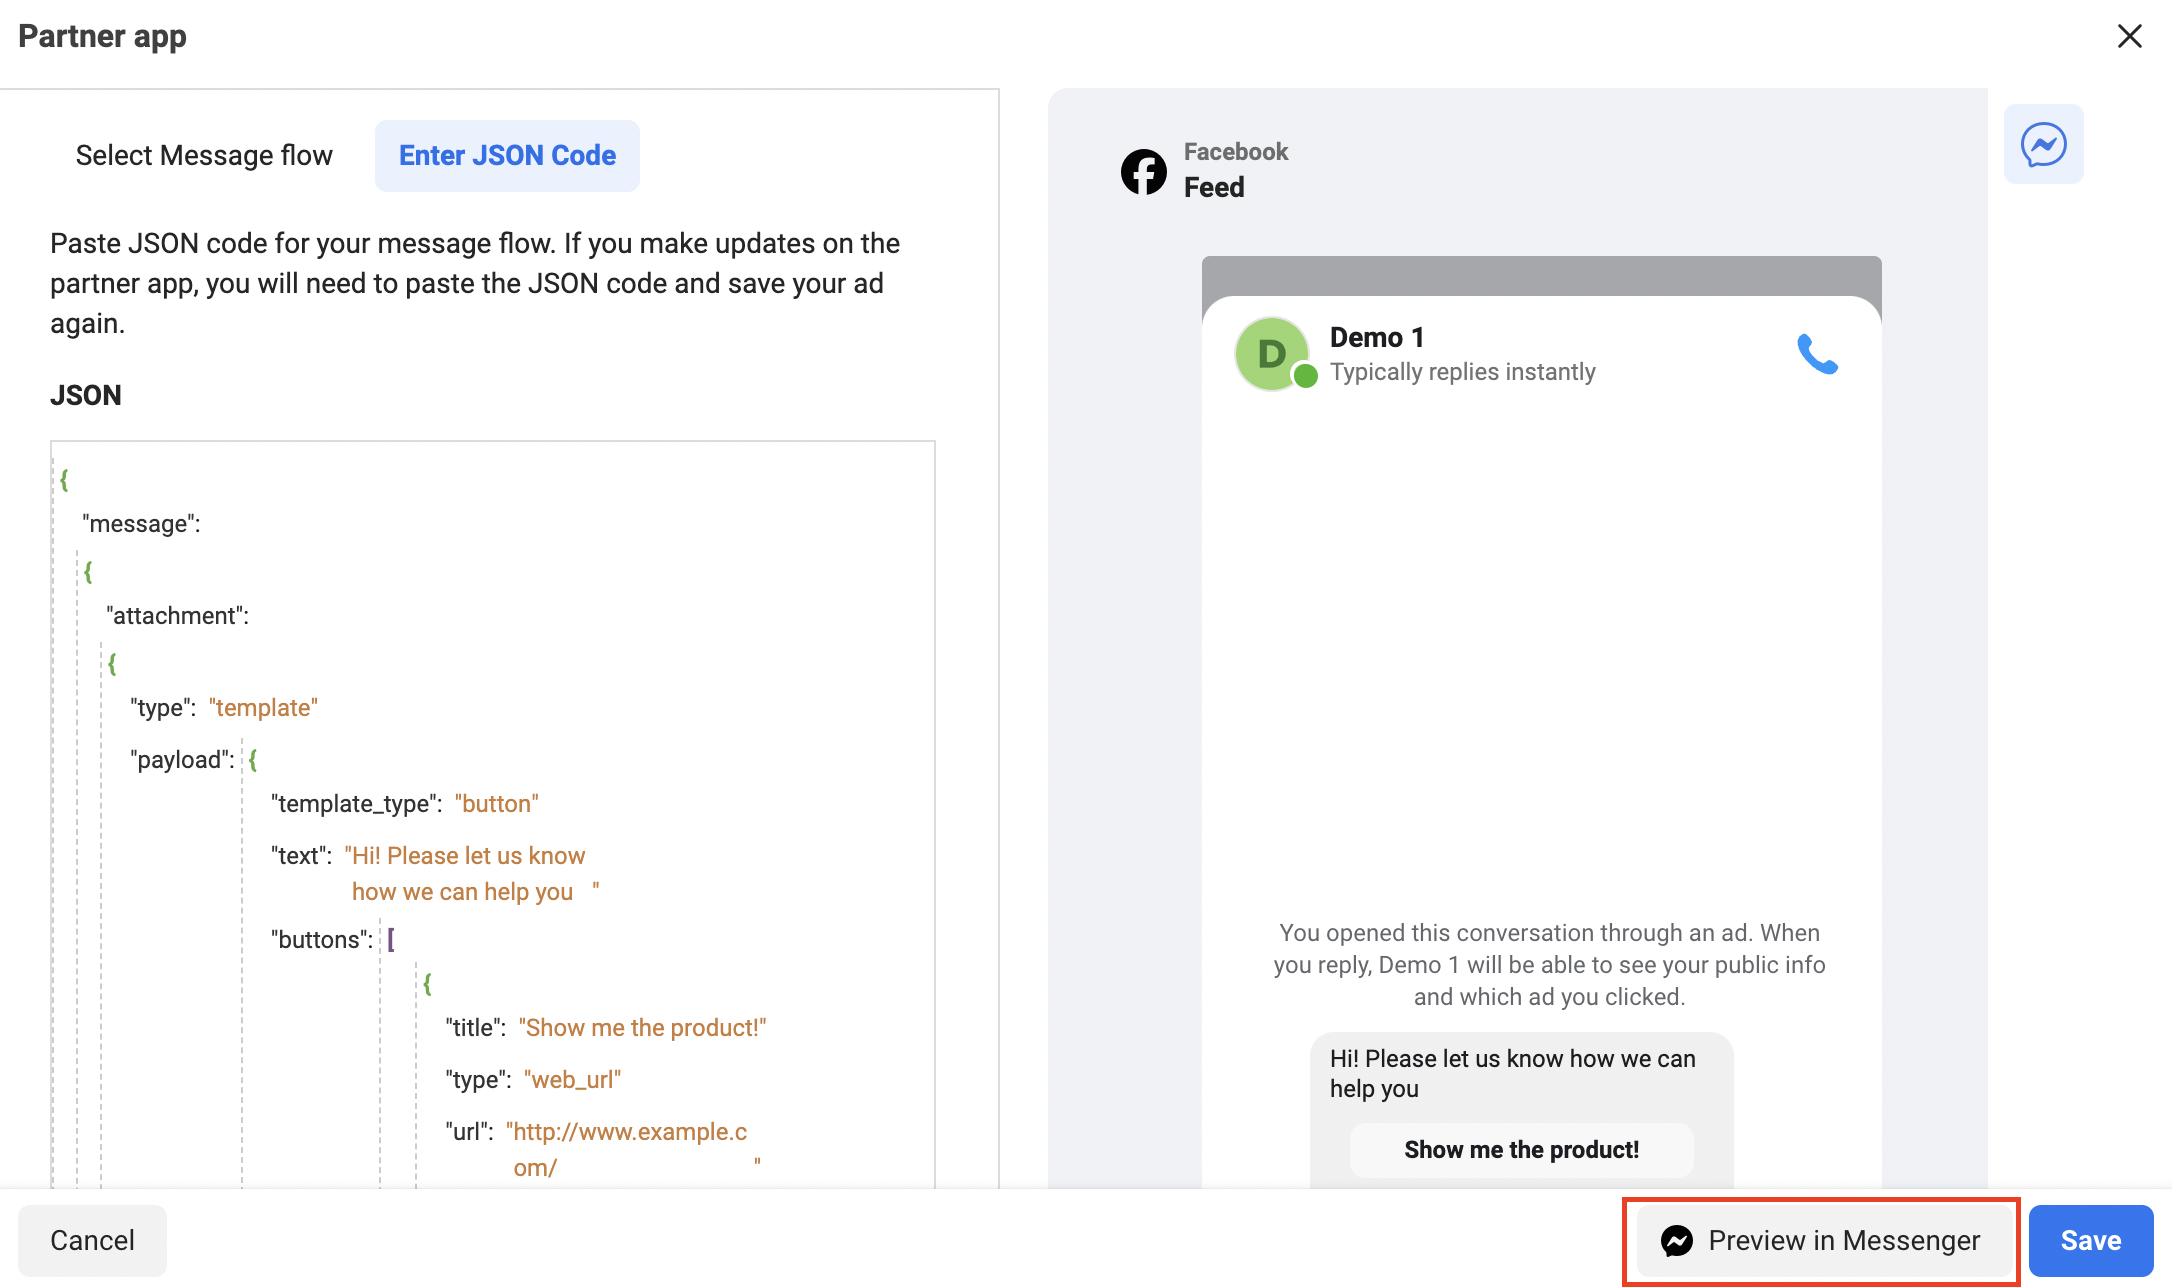This screenshot has height=1288, width=2172.
Task: Click the greeting message bubble text
Action: [1512, 1074]
